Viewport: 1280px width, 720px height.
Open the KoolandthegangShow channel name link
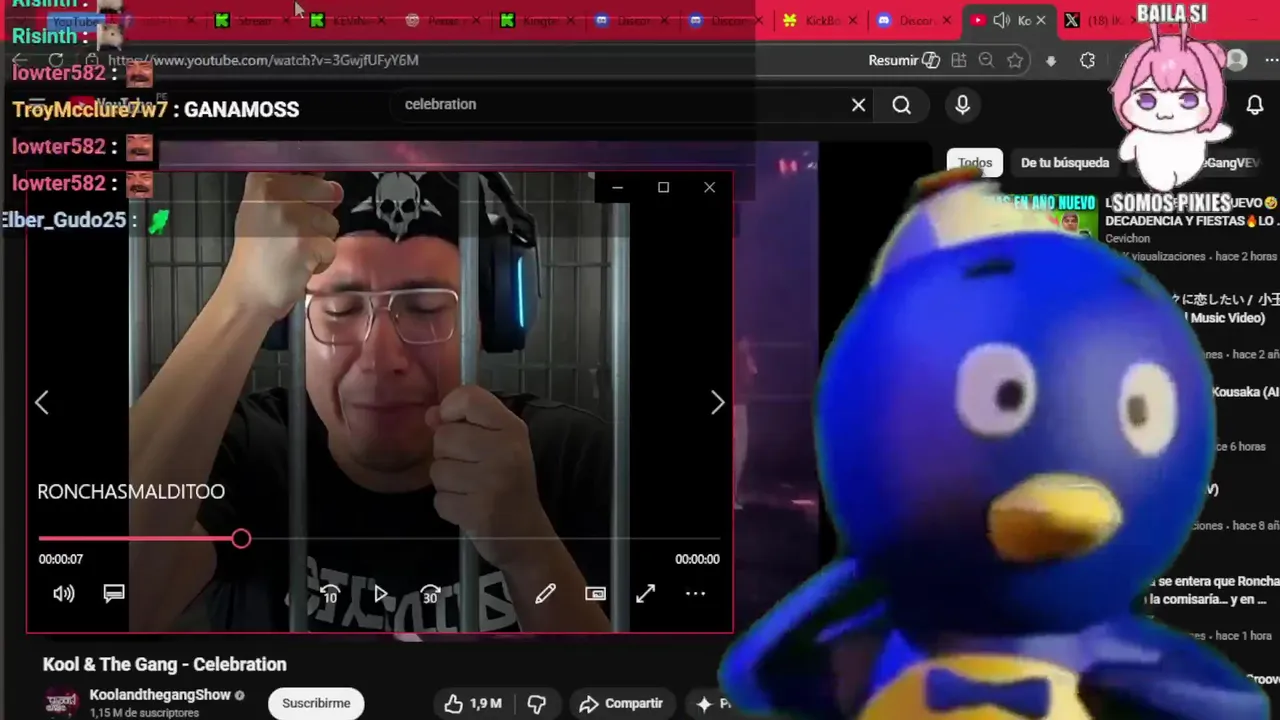tap(160, 695)
